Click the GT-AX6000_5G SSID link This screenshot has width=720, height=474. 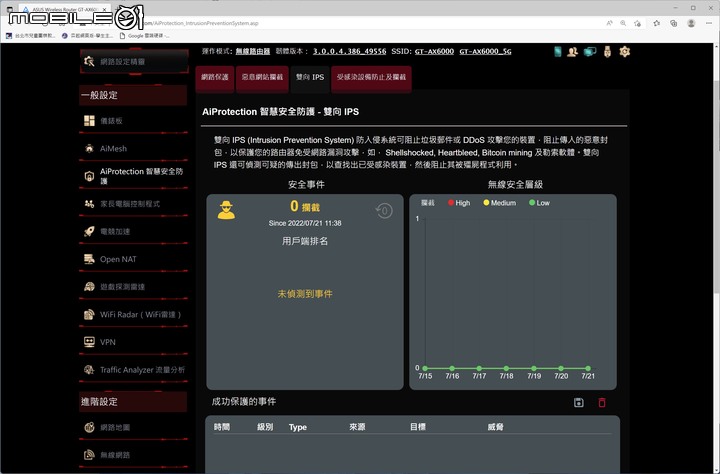coord(485,51)
